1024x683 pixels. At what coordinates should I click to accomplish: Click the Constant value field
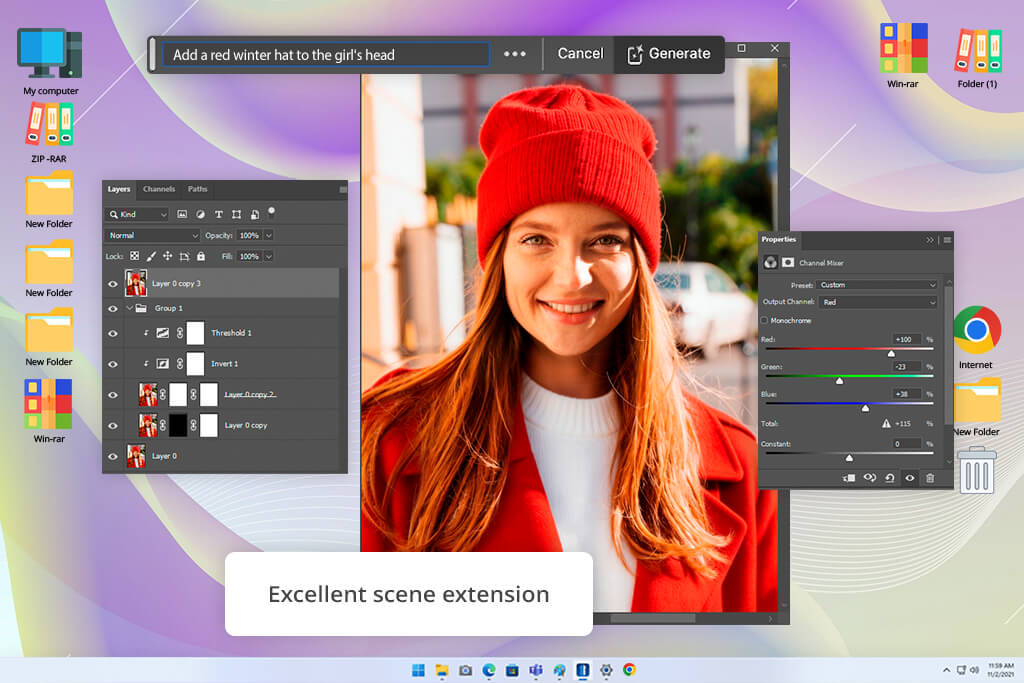coord(906,444)
